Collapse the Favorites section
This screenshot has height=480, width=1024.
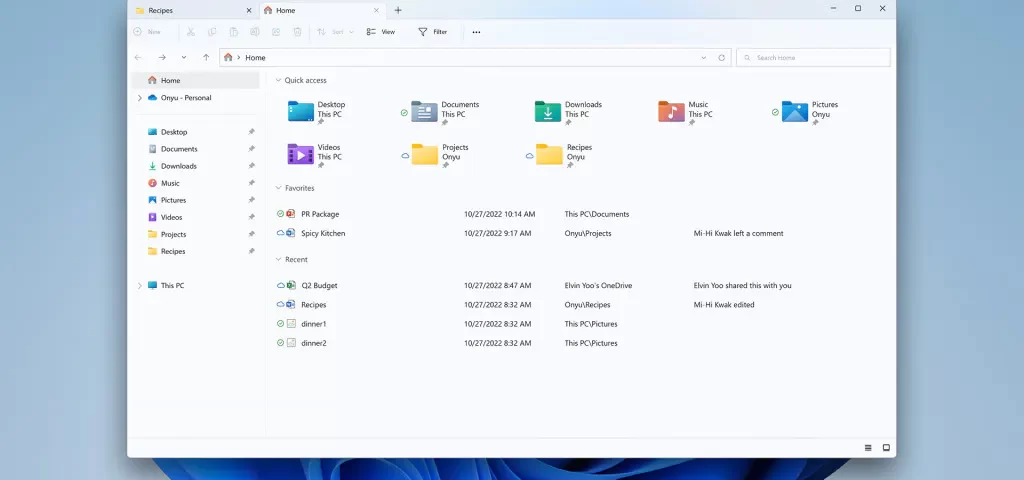(278, 188)
